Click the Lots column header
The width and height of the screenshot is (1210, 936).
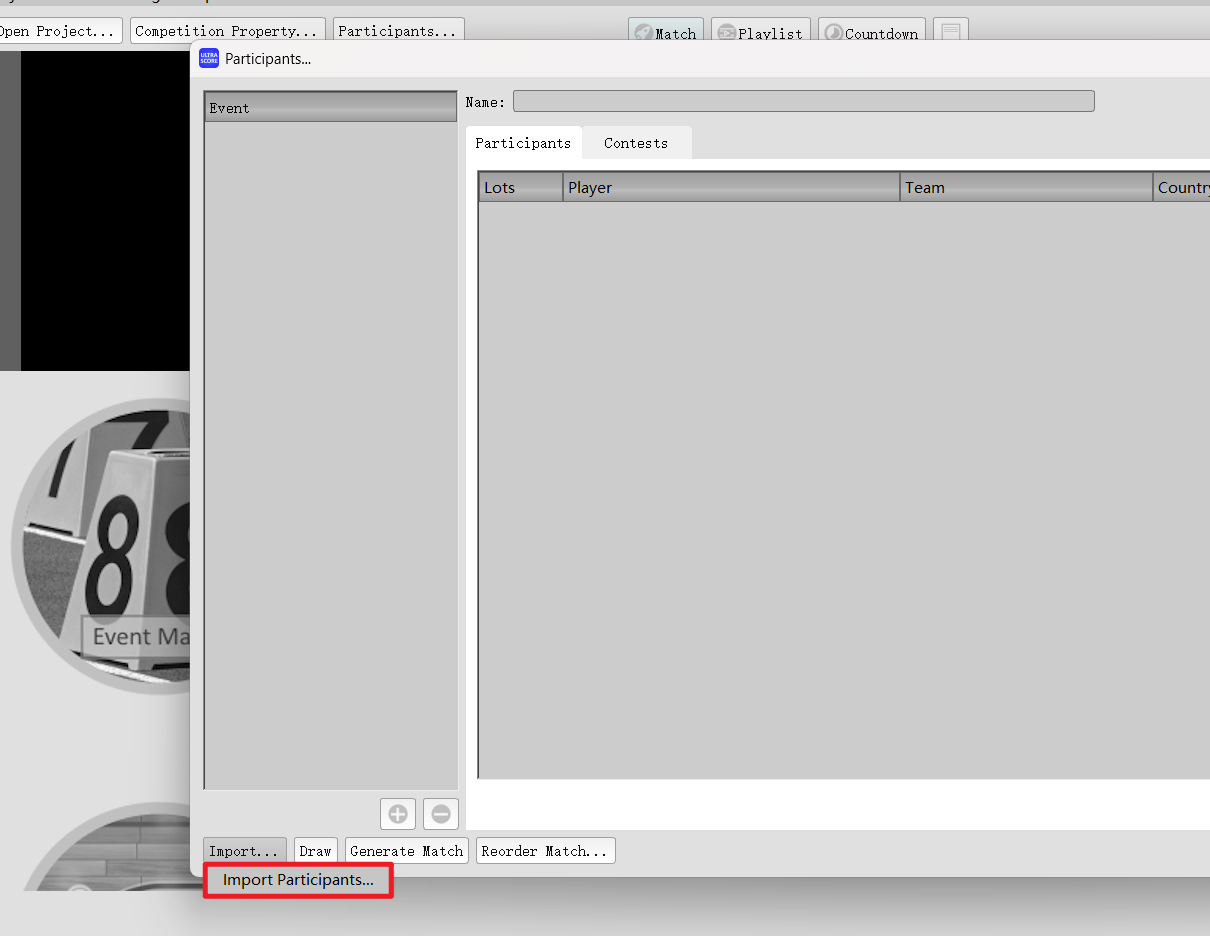point(520,187)
